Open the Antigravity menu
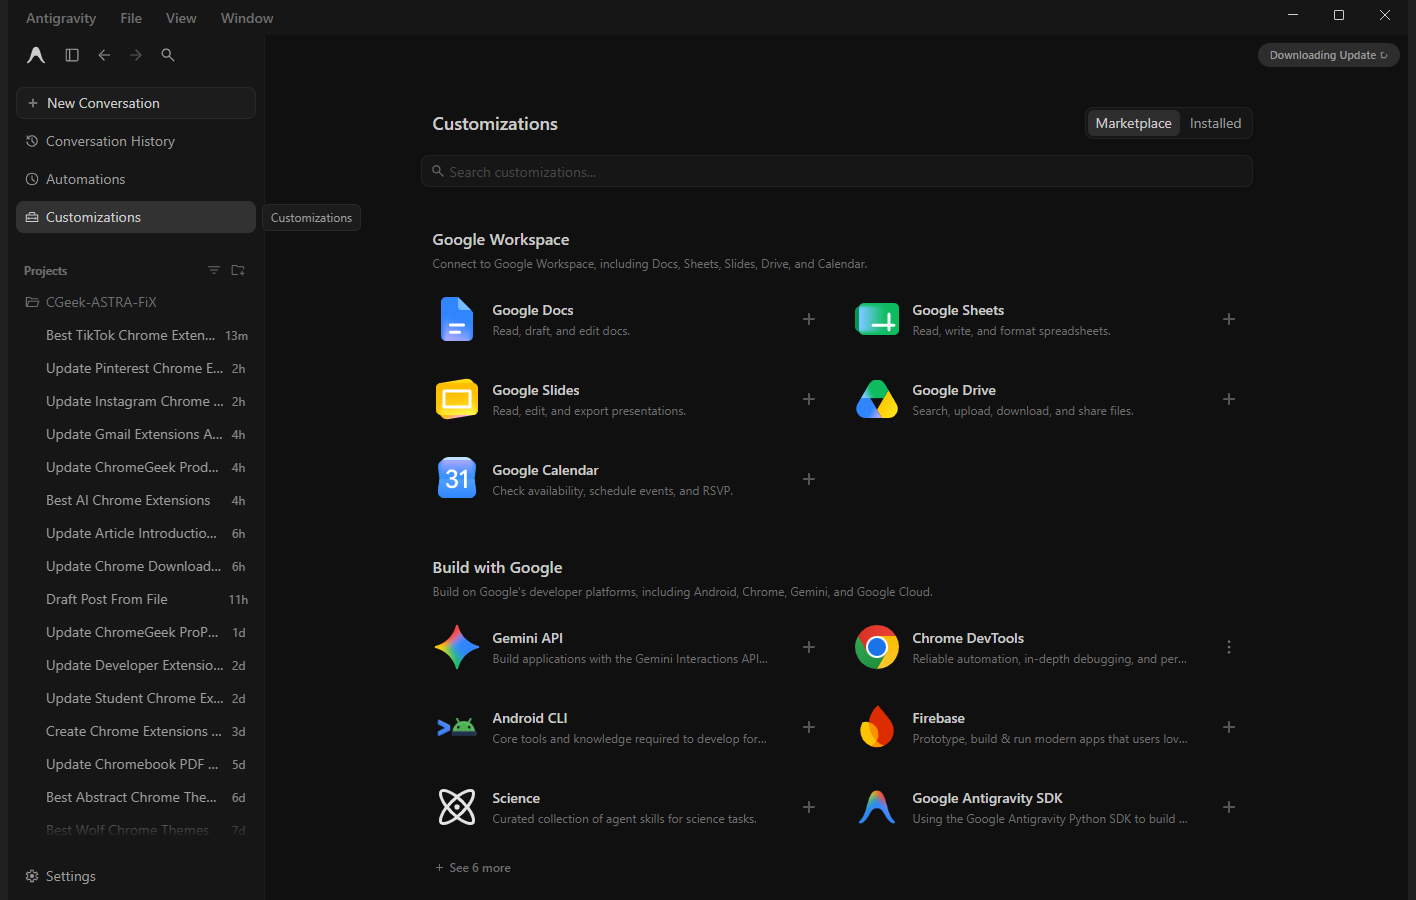The image size is (1416, 900). [61, 18]
